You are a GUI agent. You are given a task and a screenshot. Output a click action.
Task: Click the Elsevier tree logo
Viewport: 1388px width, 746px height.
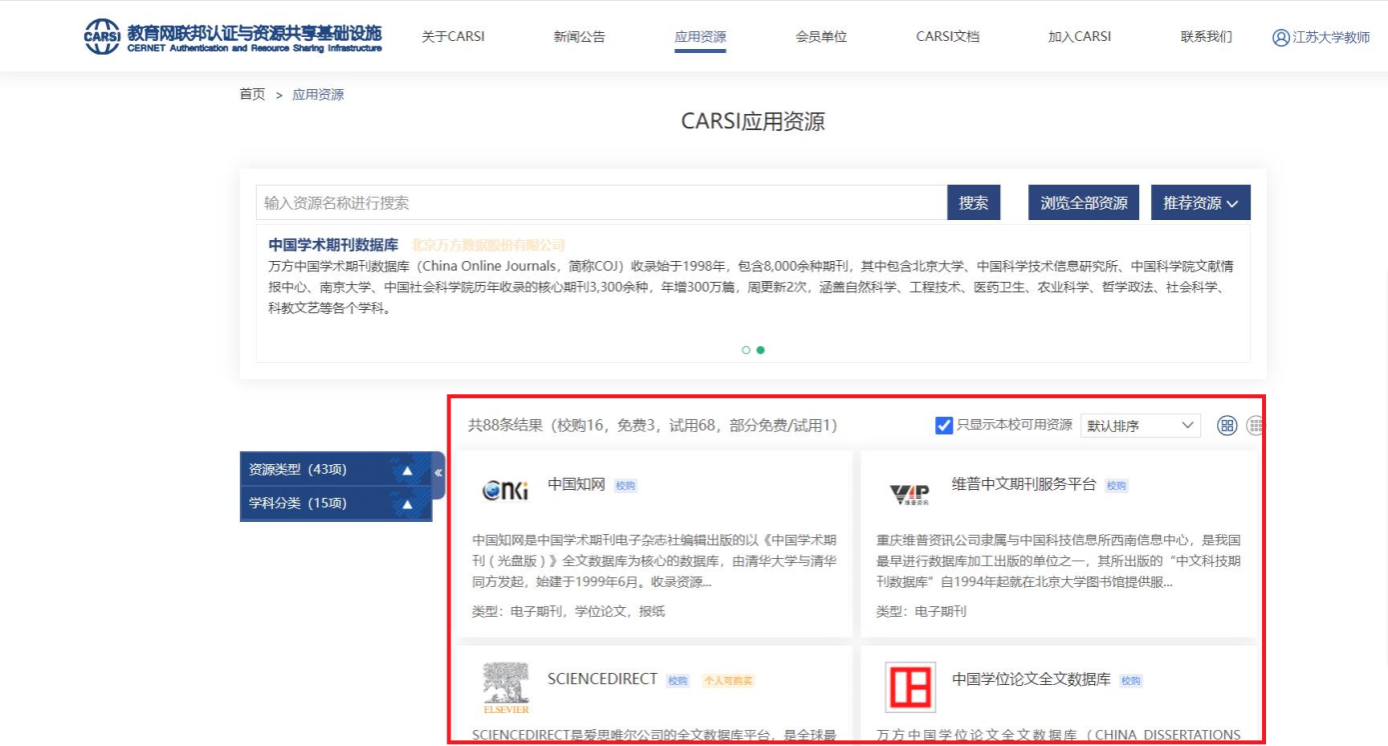pyautogui.click(x=506, y=688)
